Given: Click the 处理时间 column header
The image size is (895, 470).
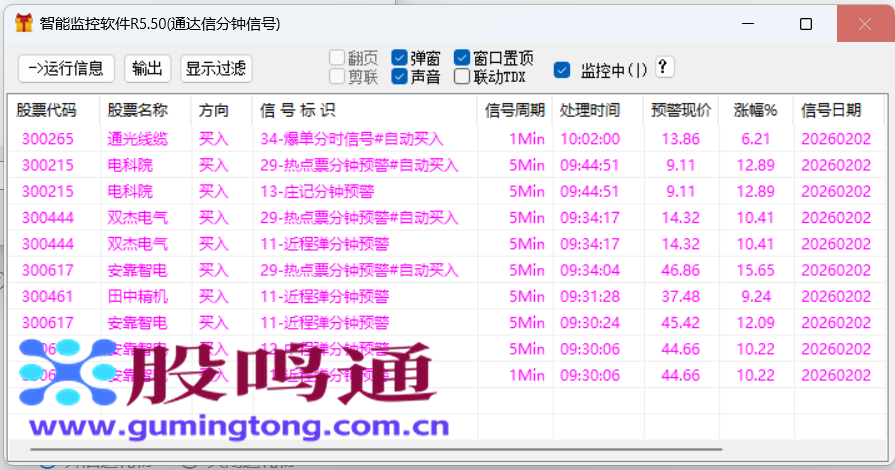Looking at the screenshot, I should point(589,110).
